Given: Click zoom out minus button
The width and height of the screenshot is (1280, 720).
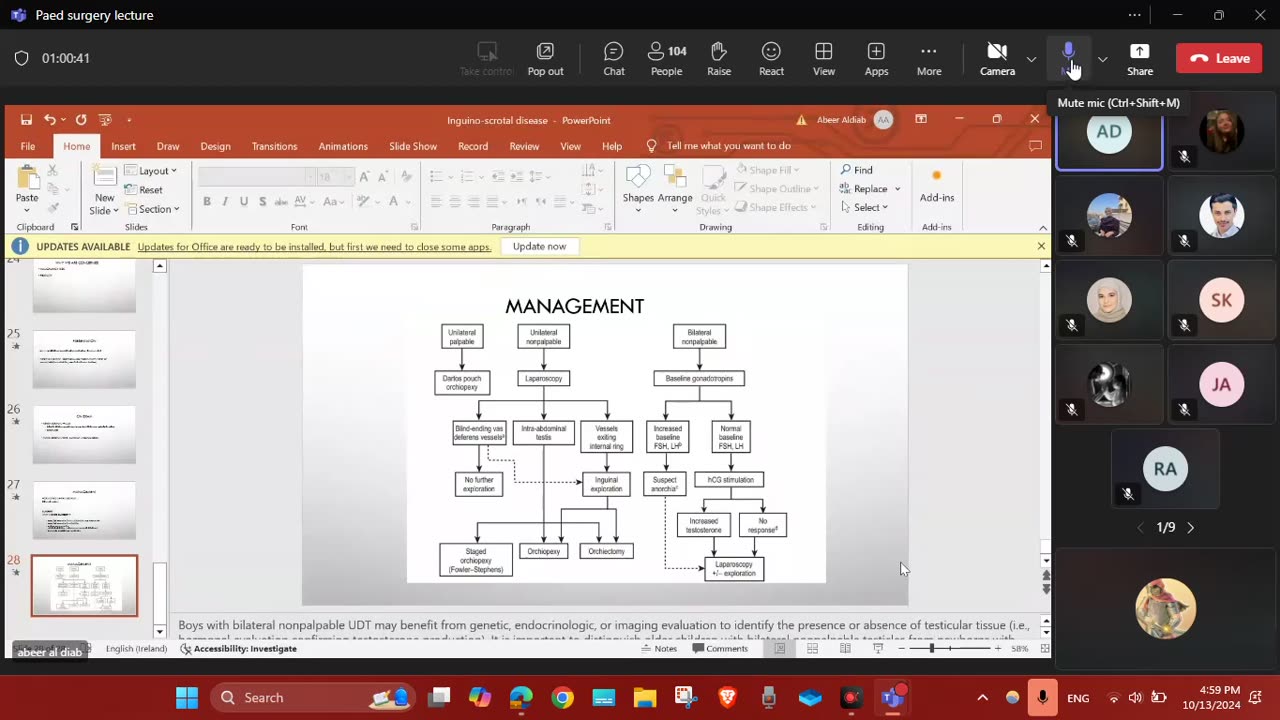Looking at the screenshot, I should (x=901, y=649).
